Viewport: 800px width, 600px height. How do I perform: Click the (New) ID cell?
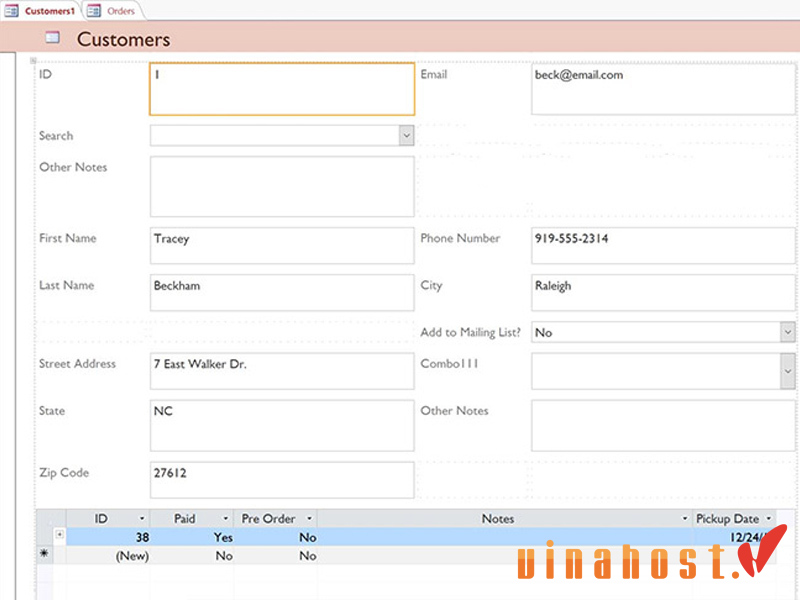click(x=108, y=556)
